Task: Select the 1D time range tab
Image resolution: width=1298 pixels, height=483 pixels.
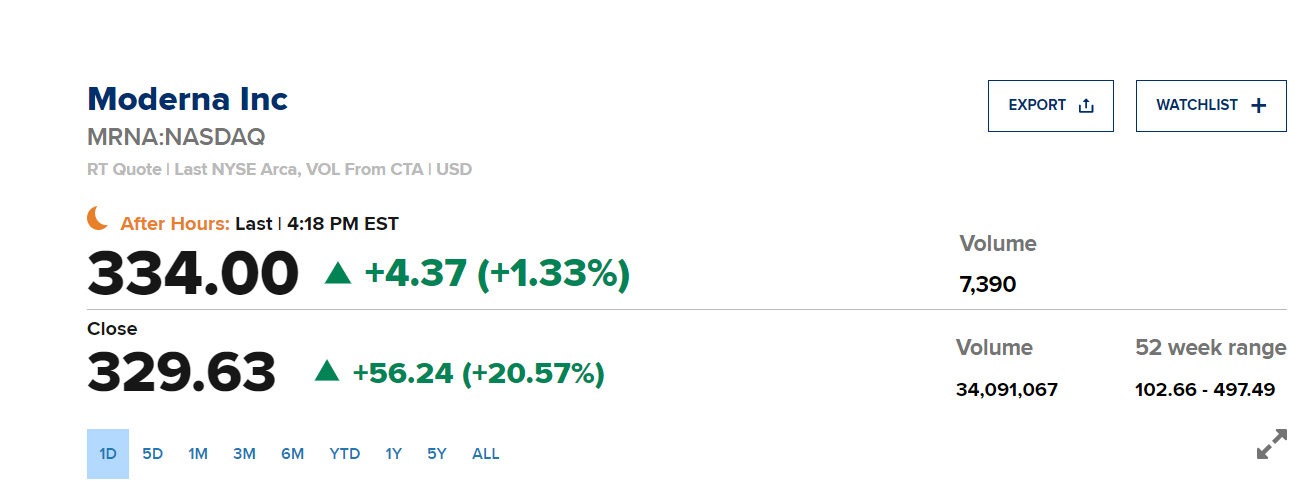Action: click(x=108, y=454)
